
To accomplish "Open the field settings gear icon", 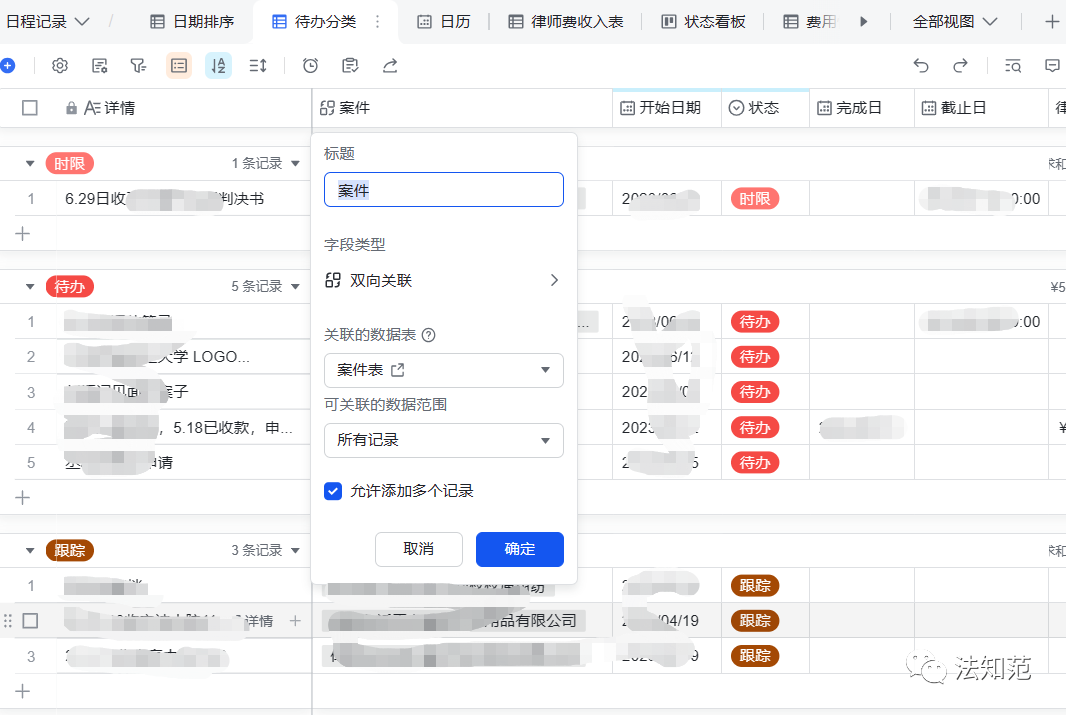I will pos(60,65).
